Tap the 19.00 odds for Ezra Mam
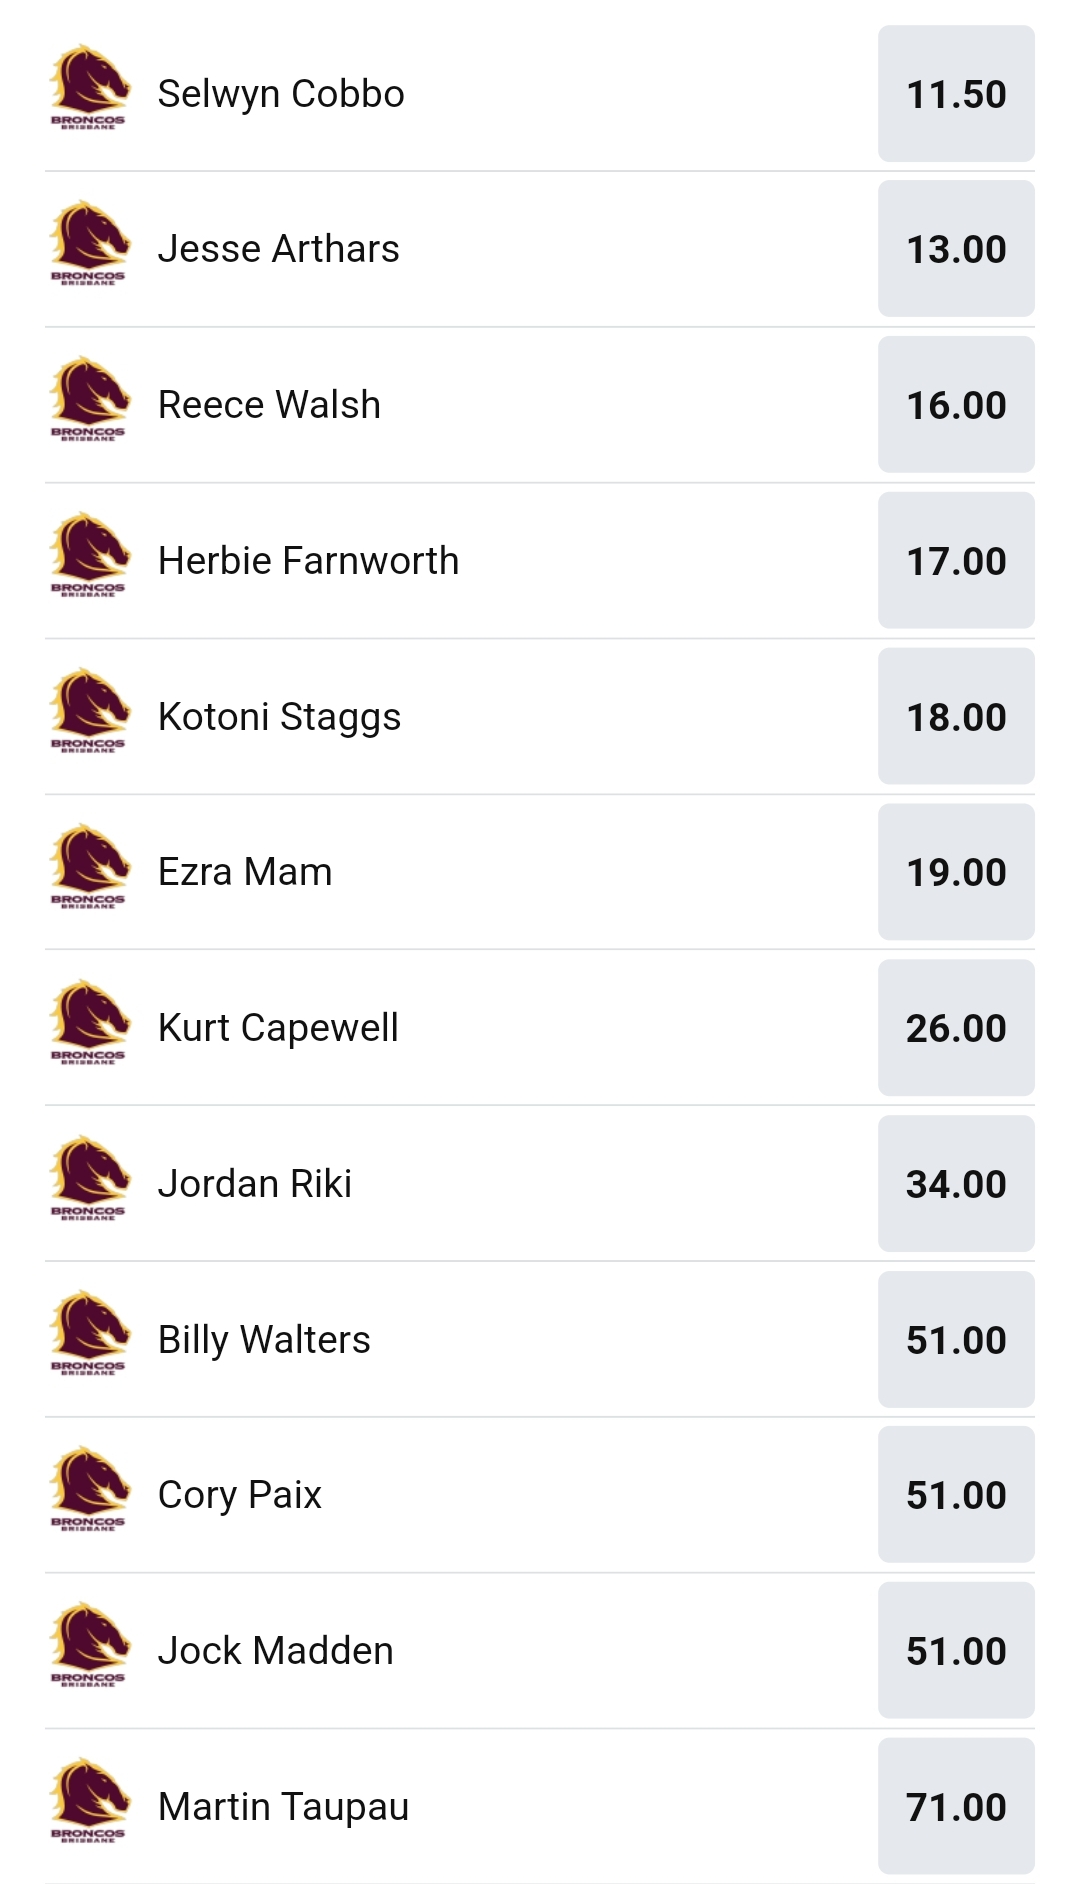The height and width of the screenshot is (1884, 1080). coord(956,872)
